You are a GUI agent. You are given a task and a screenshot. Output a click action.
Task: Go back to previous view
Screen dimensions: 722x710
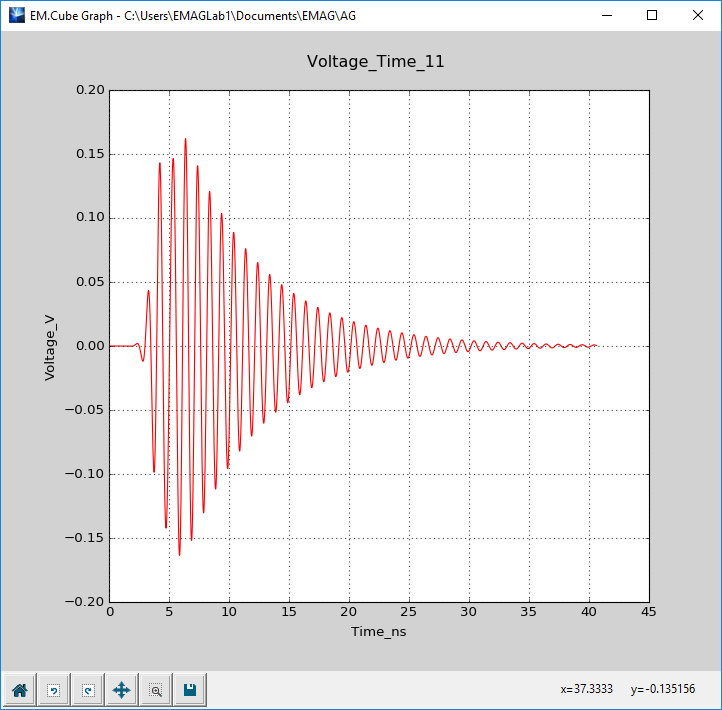pyautogui.click(x=54, y=690)
